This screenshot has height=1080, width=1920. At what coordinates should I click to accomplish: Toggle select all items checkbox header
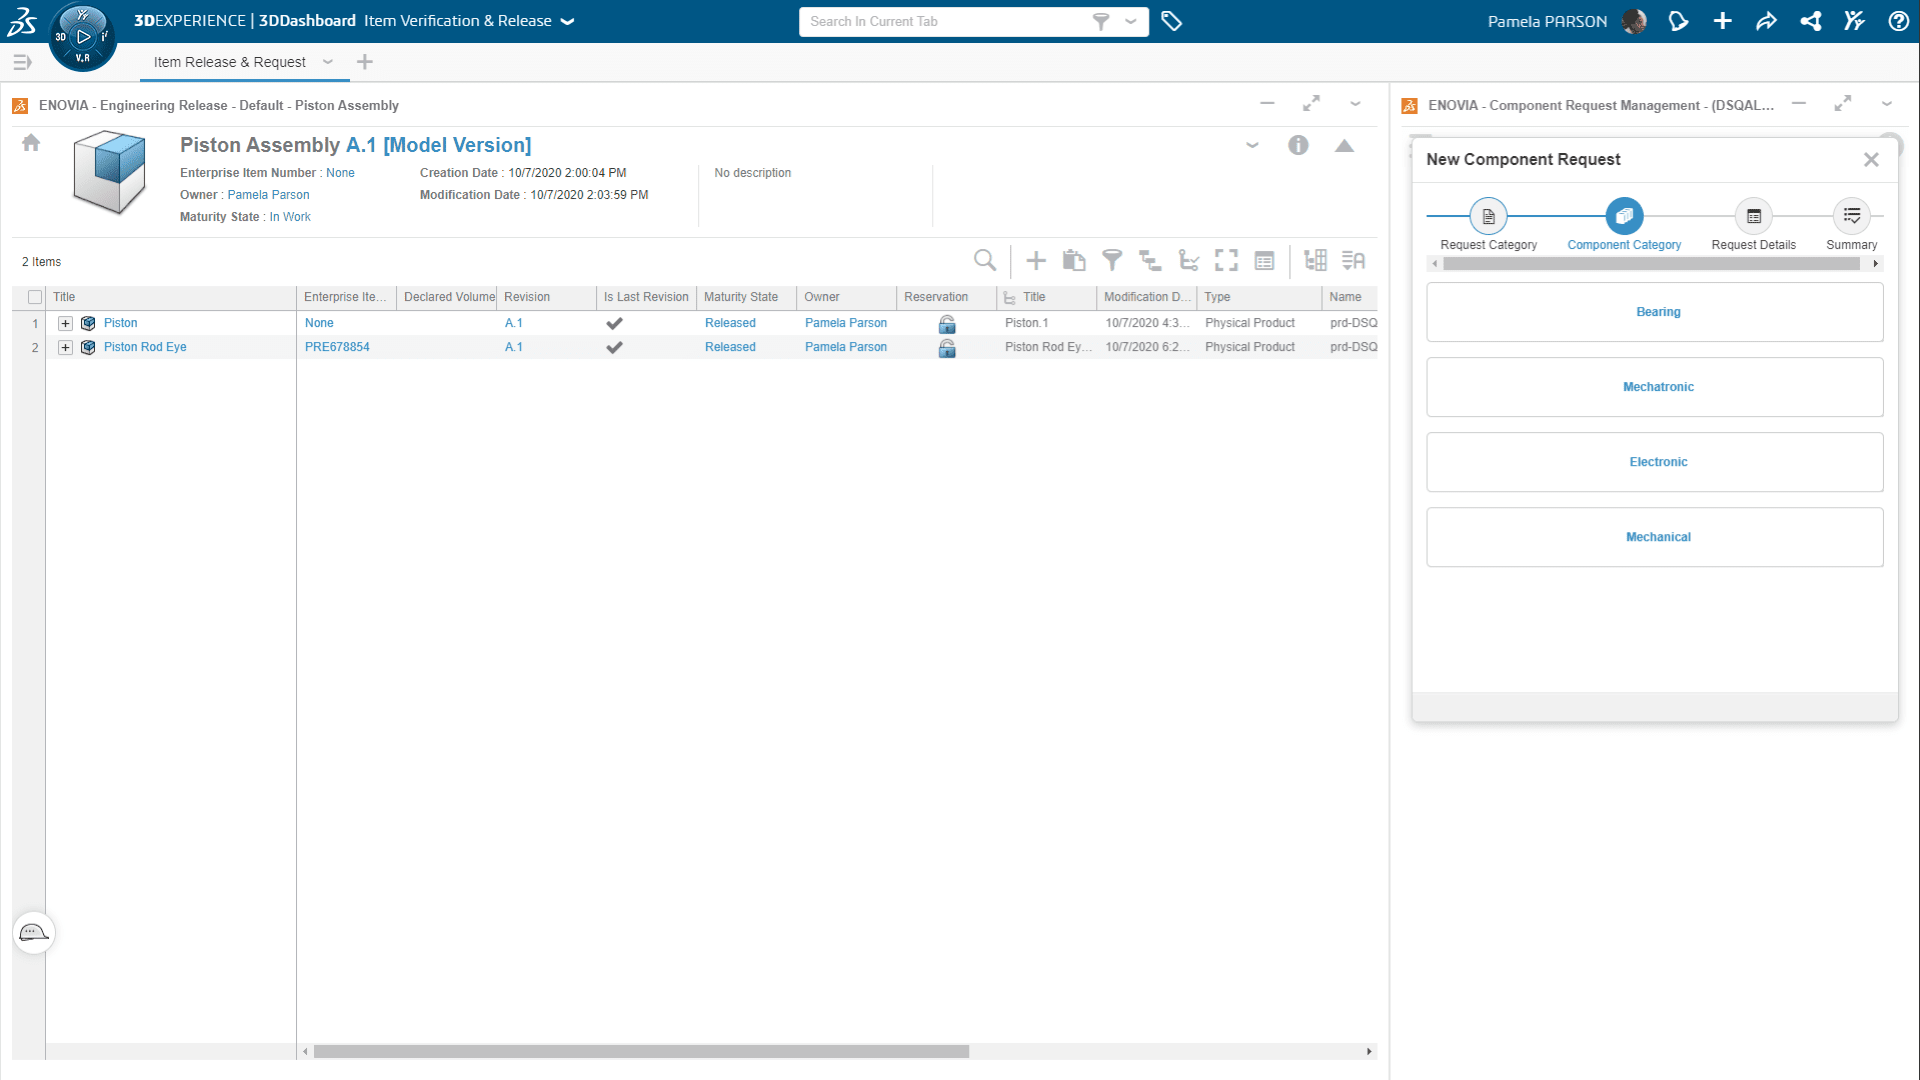[34, 295]
